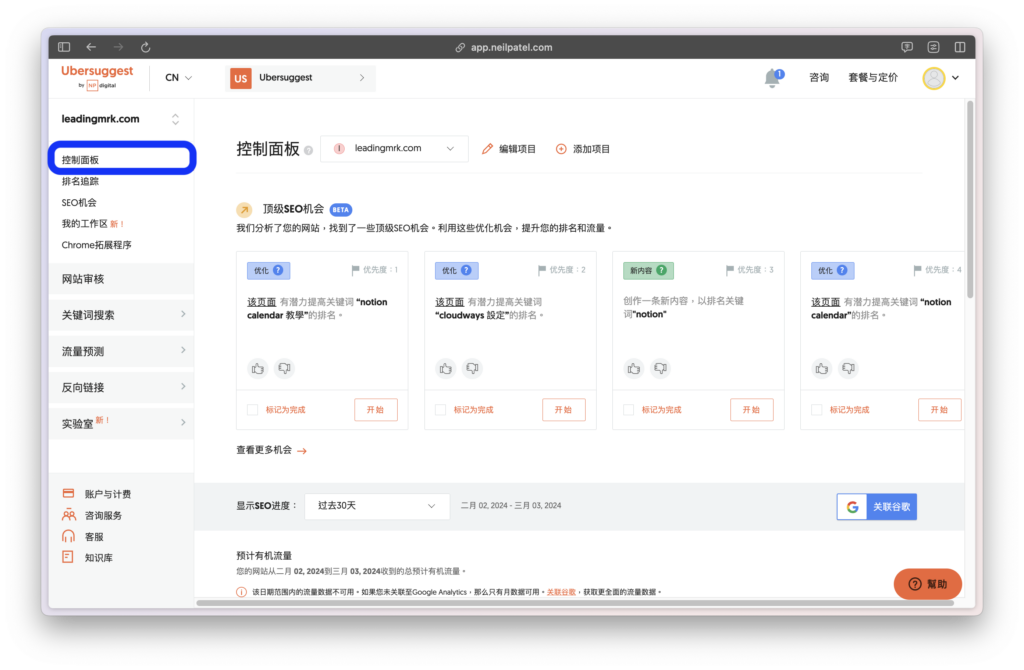Viewport: 1024px width, 670px height.
Task: Open the leadingmrk.com project dropdown beside title
Action: [x=394, y=148]
